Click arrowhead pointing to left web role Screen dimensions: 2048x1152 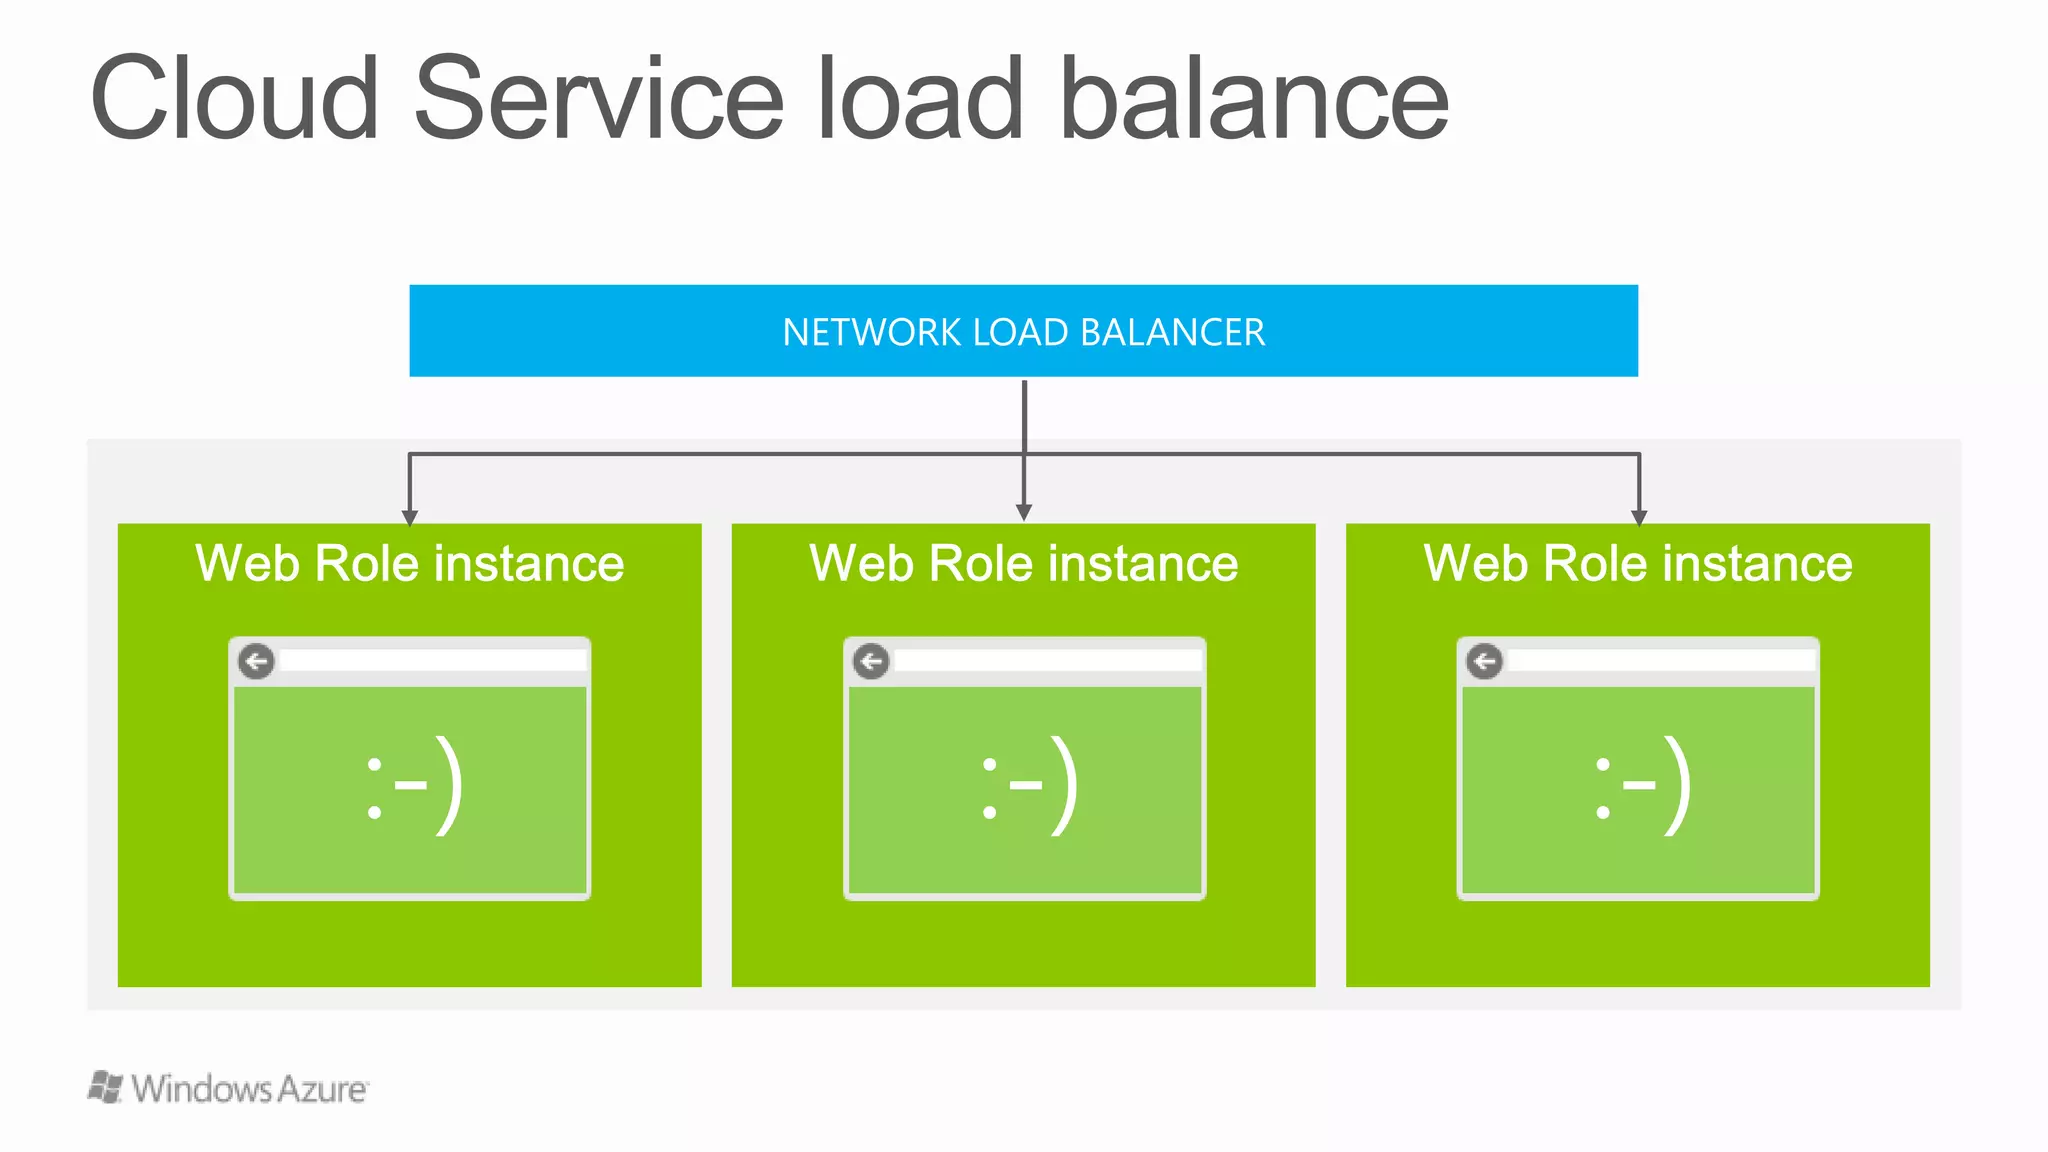[x=410, y=516]
